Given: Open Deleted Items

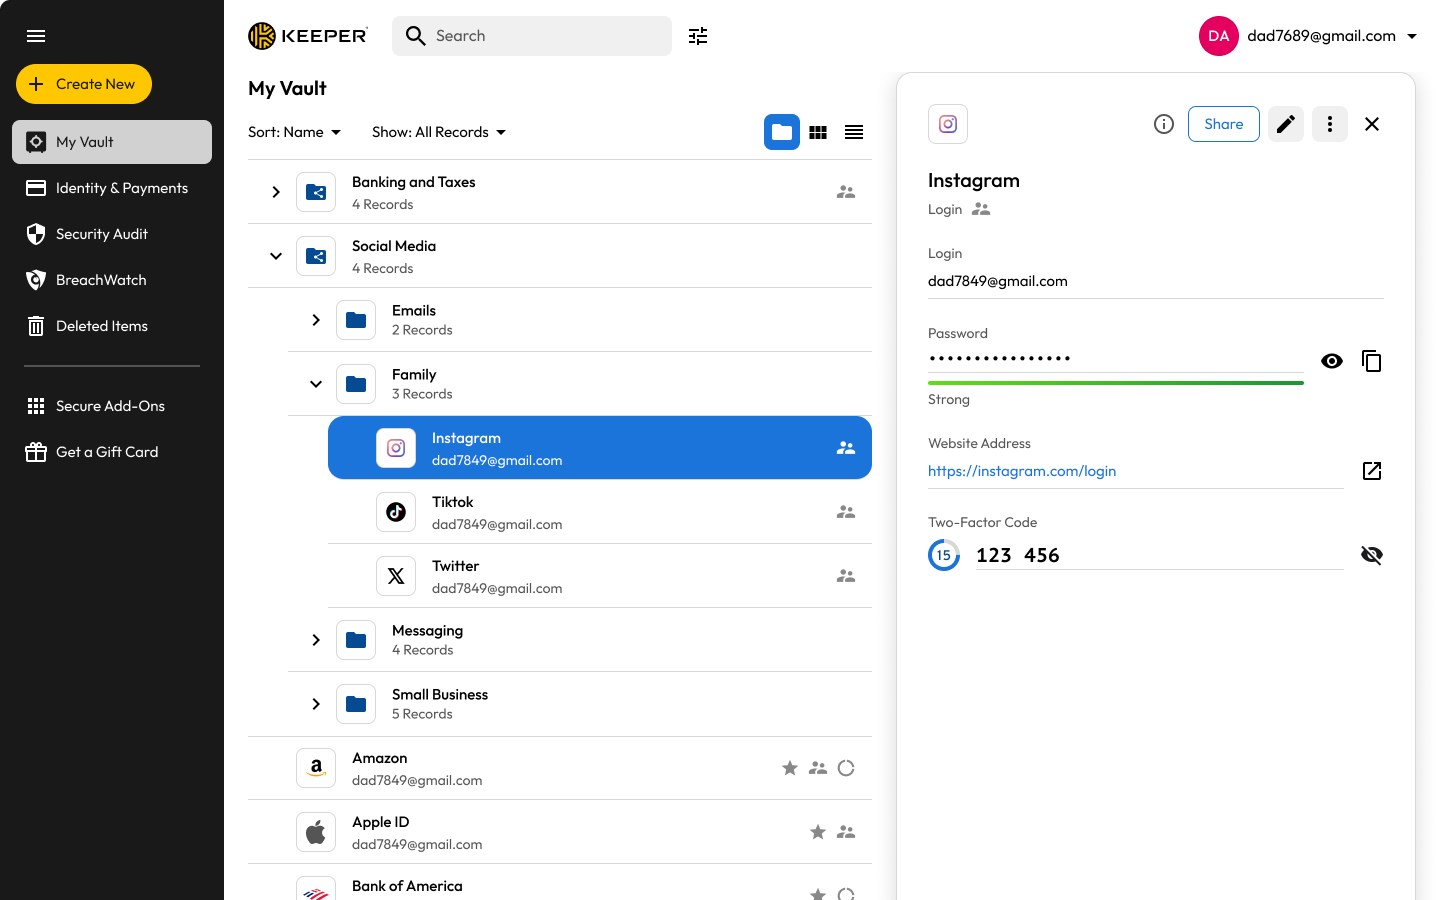Looking at the screenshot, I should [x=101, y=326].
